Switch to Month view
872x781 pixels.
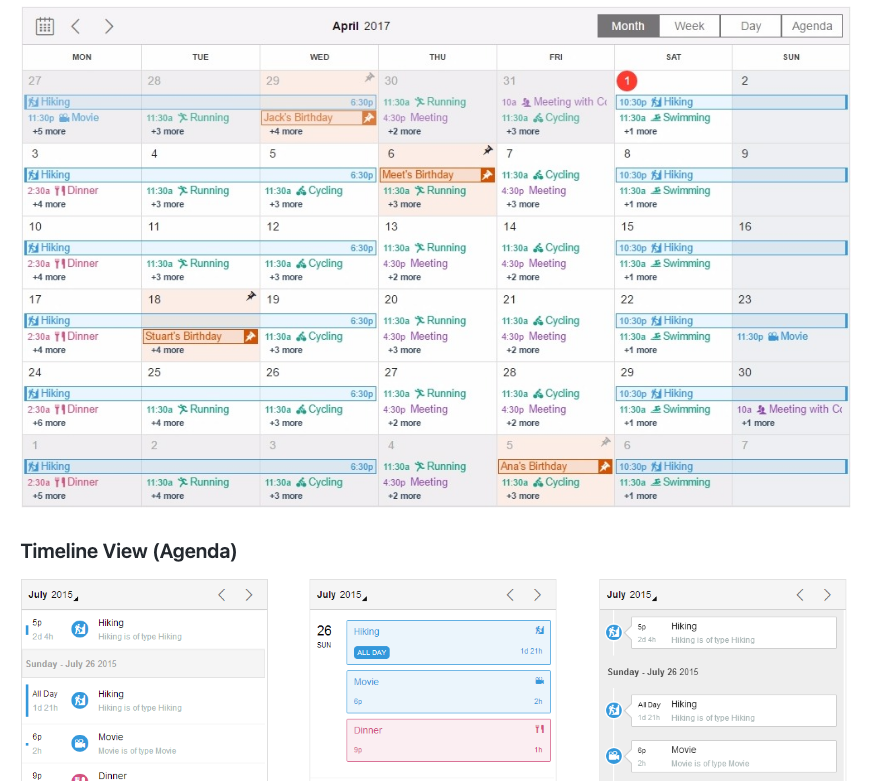coord(628,26)
